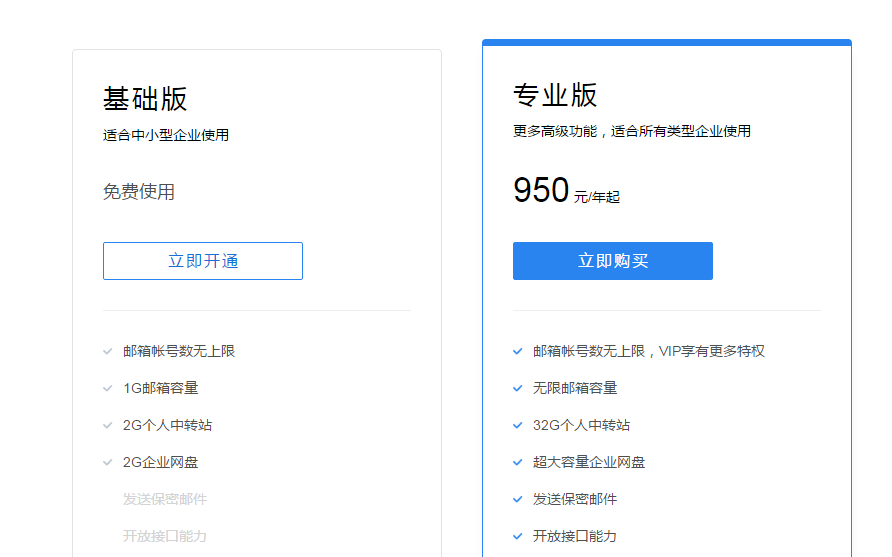Screen dimensions: 892x557
Task: Click blue checkmark beside 超大容量企业网盘
Action: [518, 463]
